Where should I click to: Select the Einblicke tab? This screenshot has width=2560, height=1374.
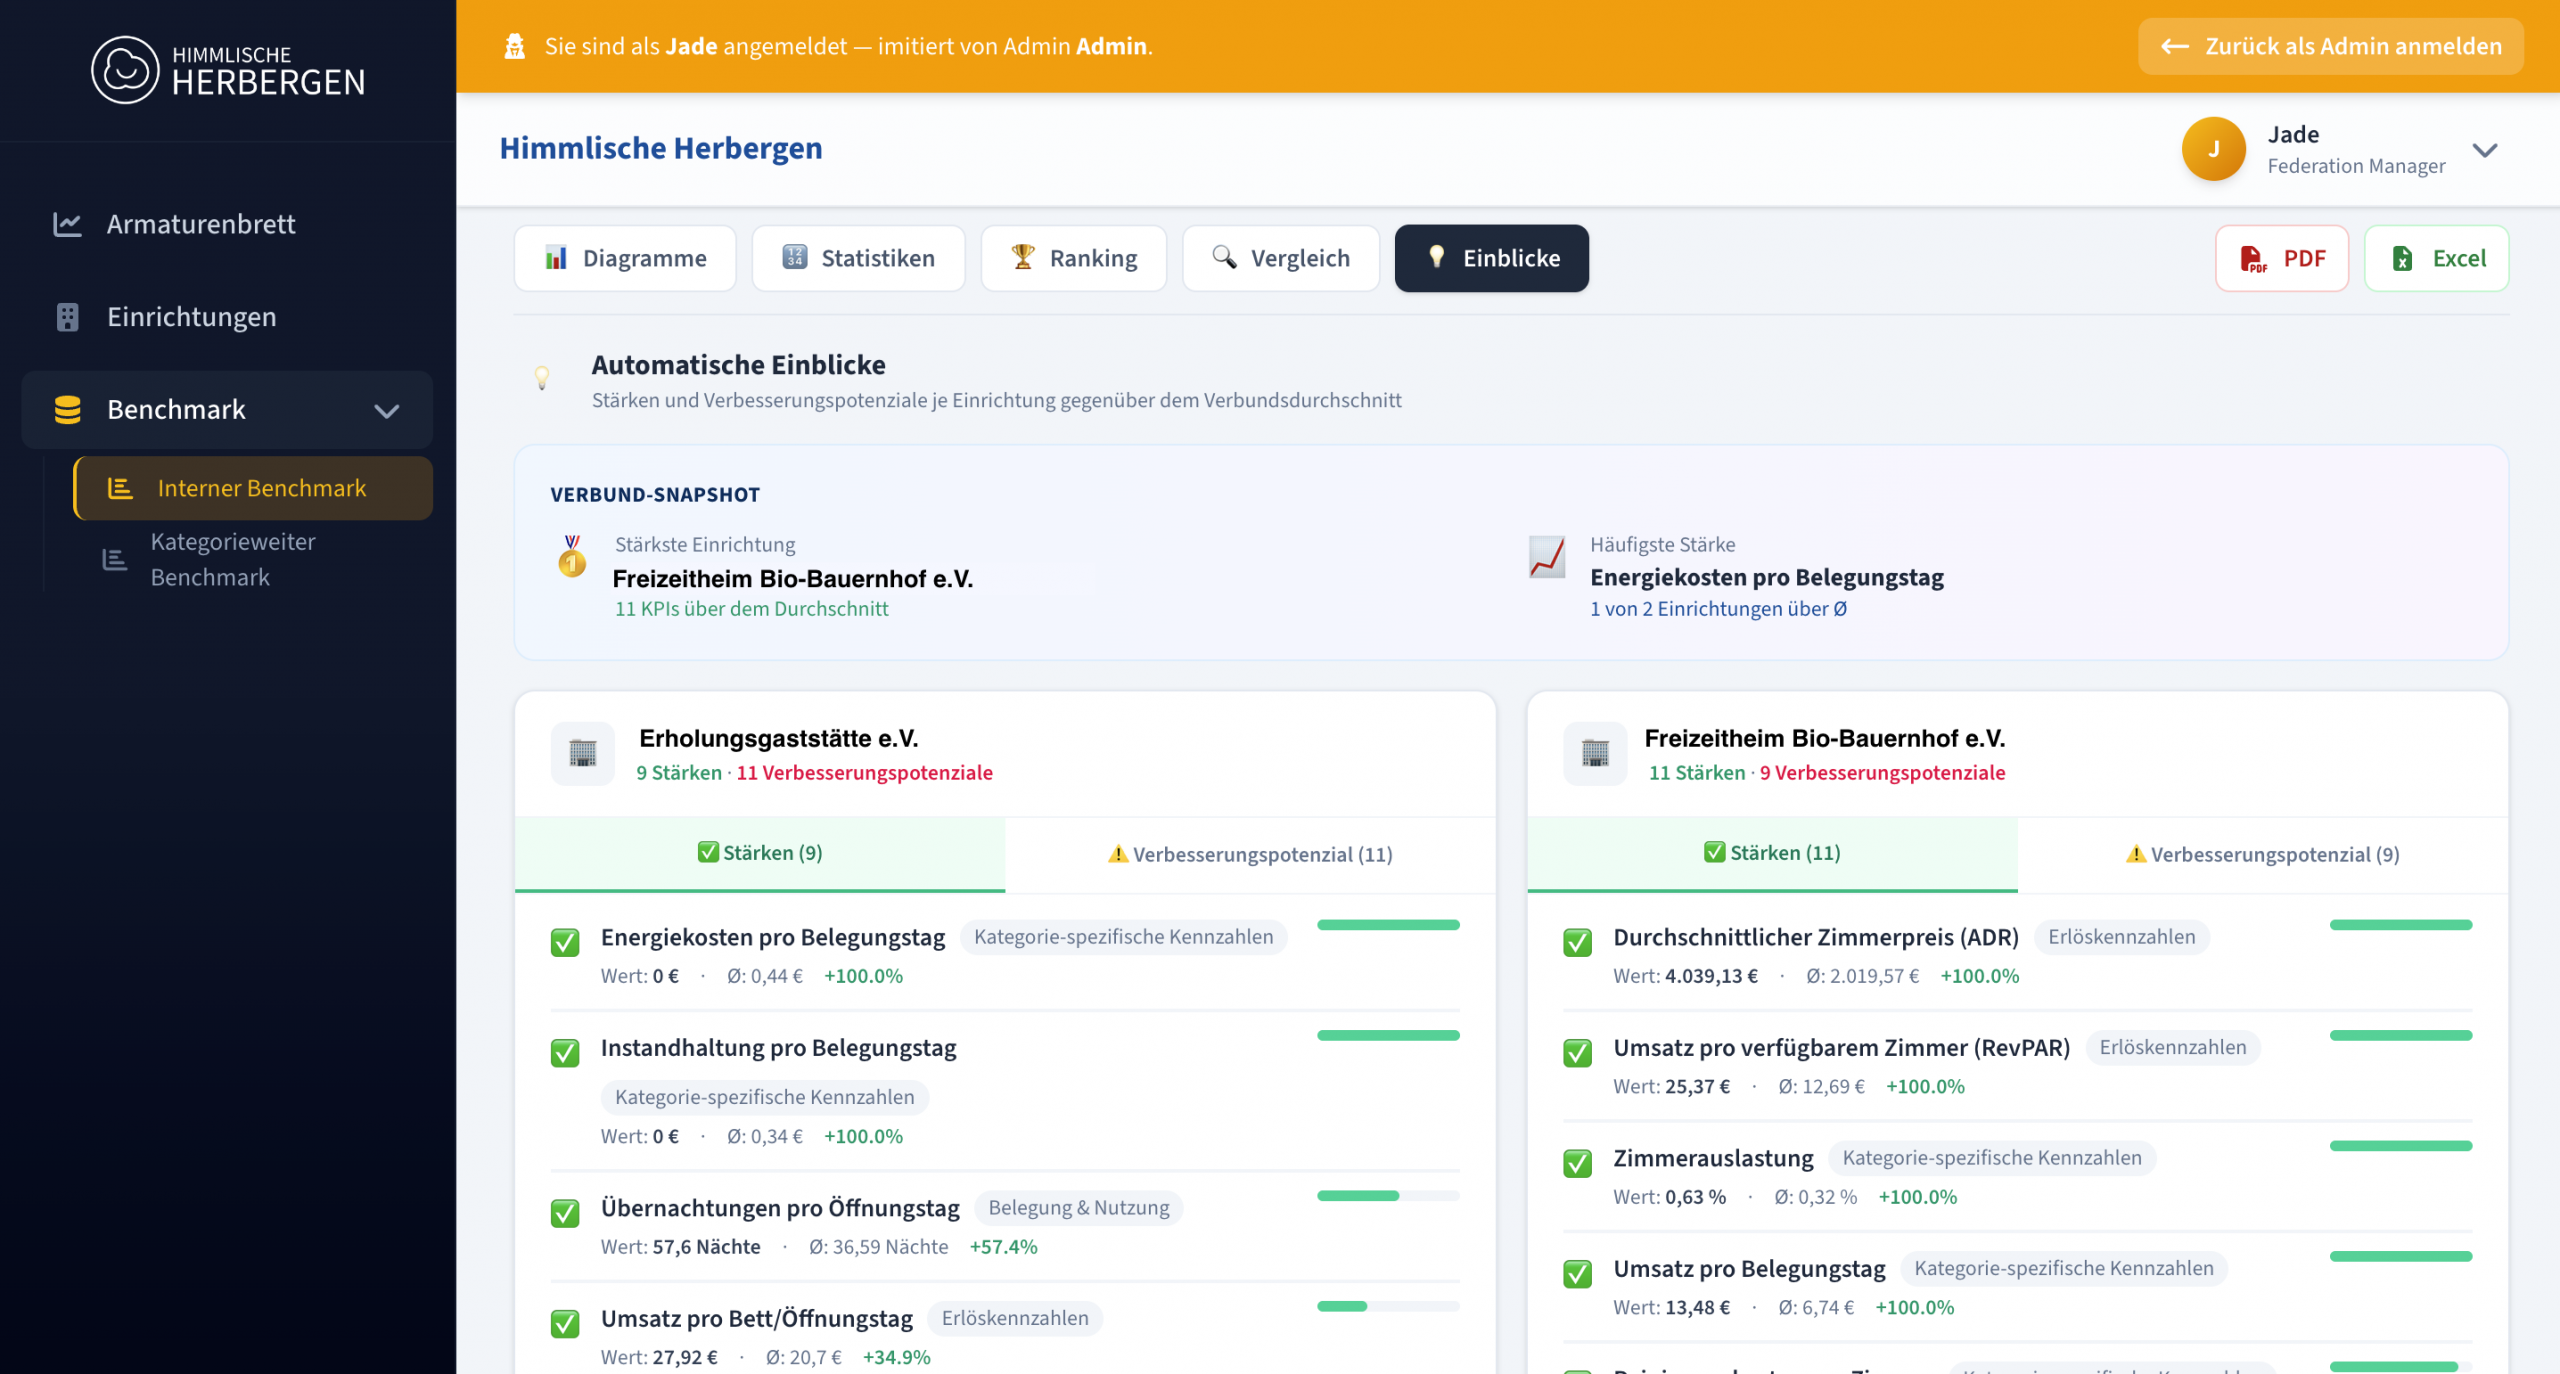point(1492,258)
